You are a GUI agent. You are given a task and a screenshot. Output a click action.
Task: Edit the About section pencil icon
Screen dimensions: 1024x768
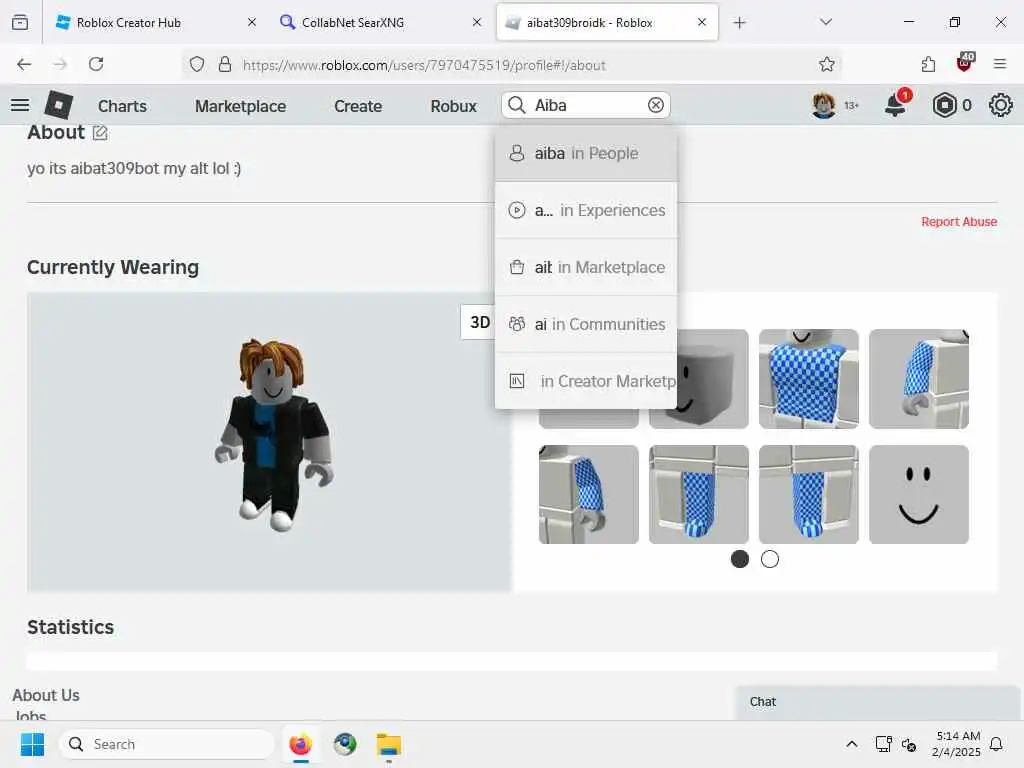(100, 133)
